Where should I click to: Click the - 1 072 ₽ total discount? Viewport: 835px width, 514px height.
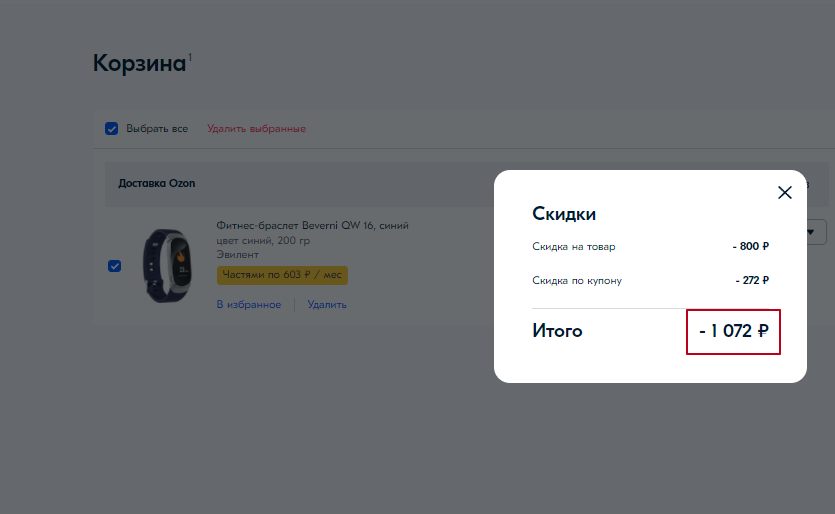(x=733, y=331)
